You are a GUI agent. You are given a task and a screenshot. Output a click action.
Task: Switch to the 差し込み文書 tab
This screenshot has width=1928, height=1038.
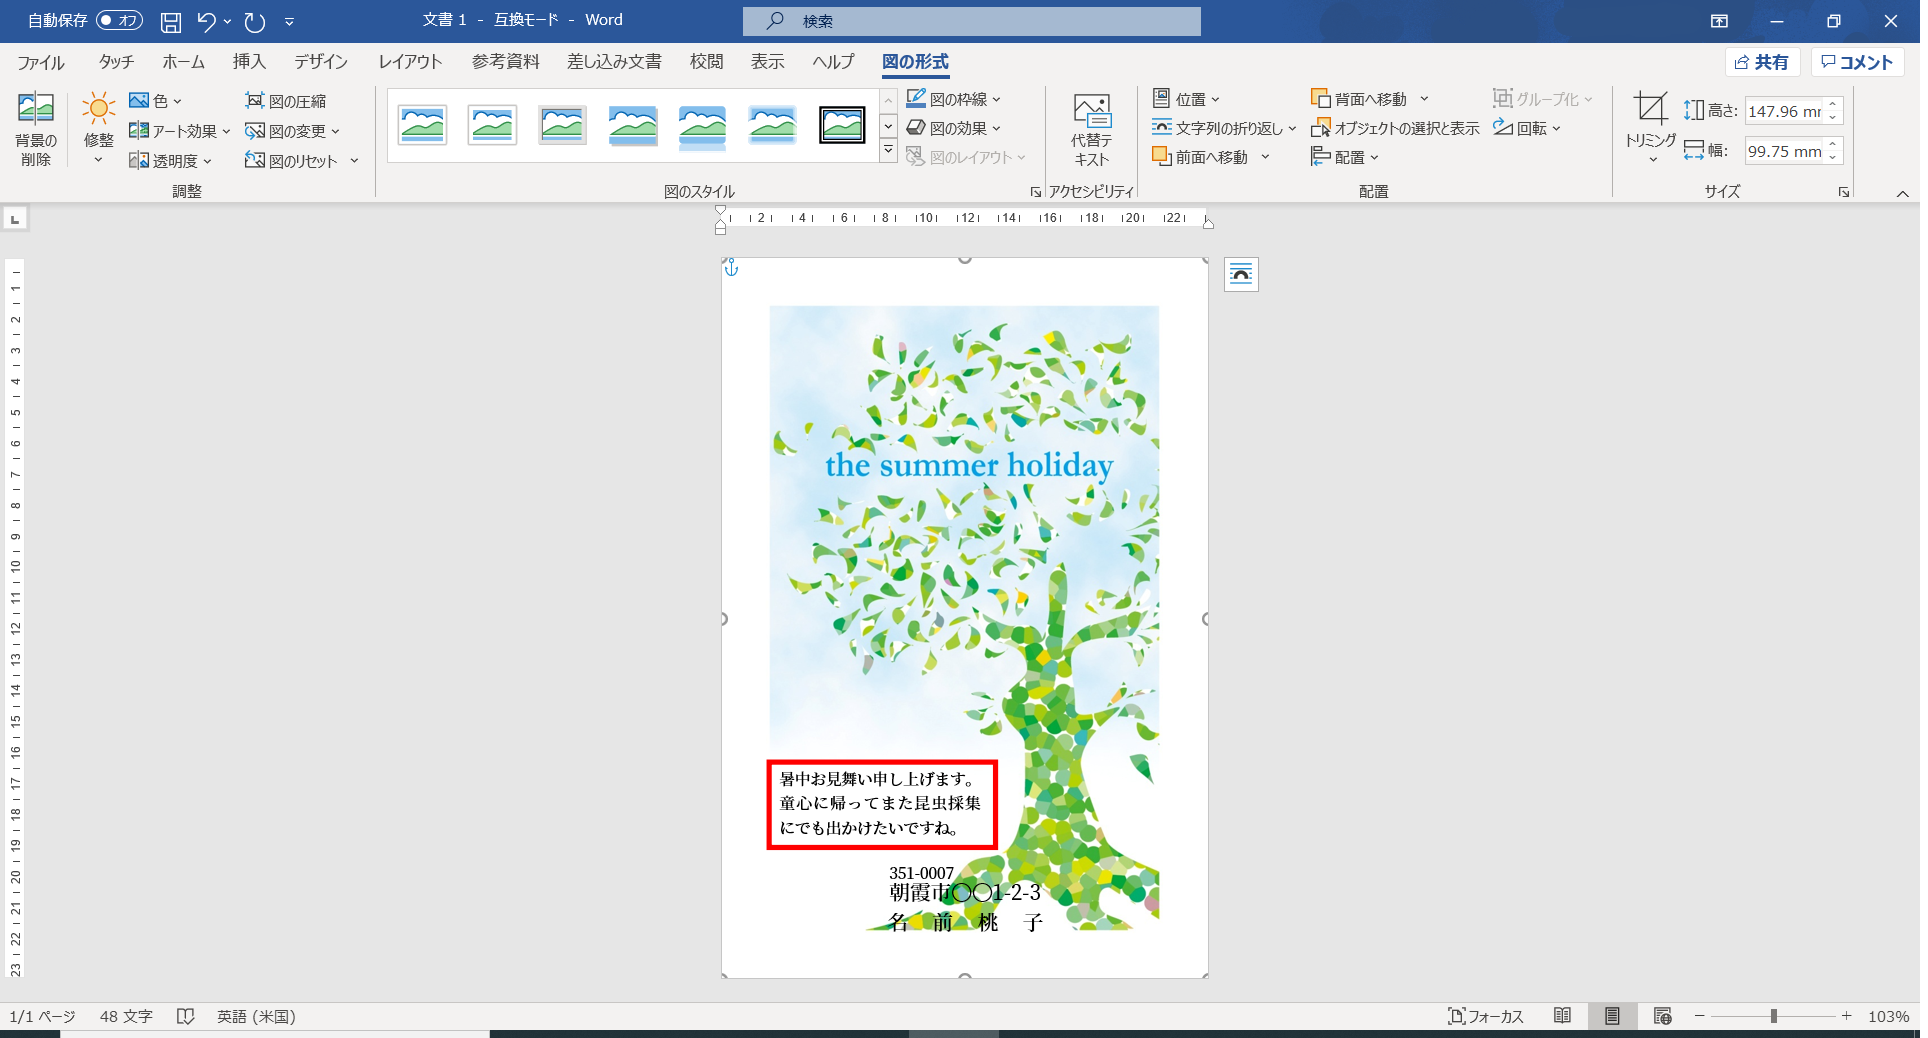point(614,62)
